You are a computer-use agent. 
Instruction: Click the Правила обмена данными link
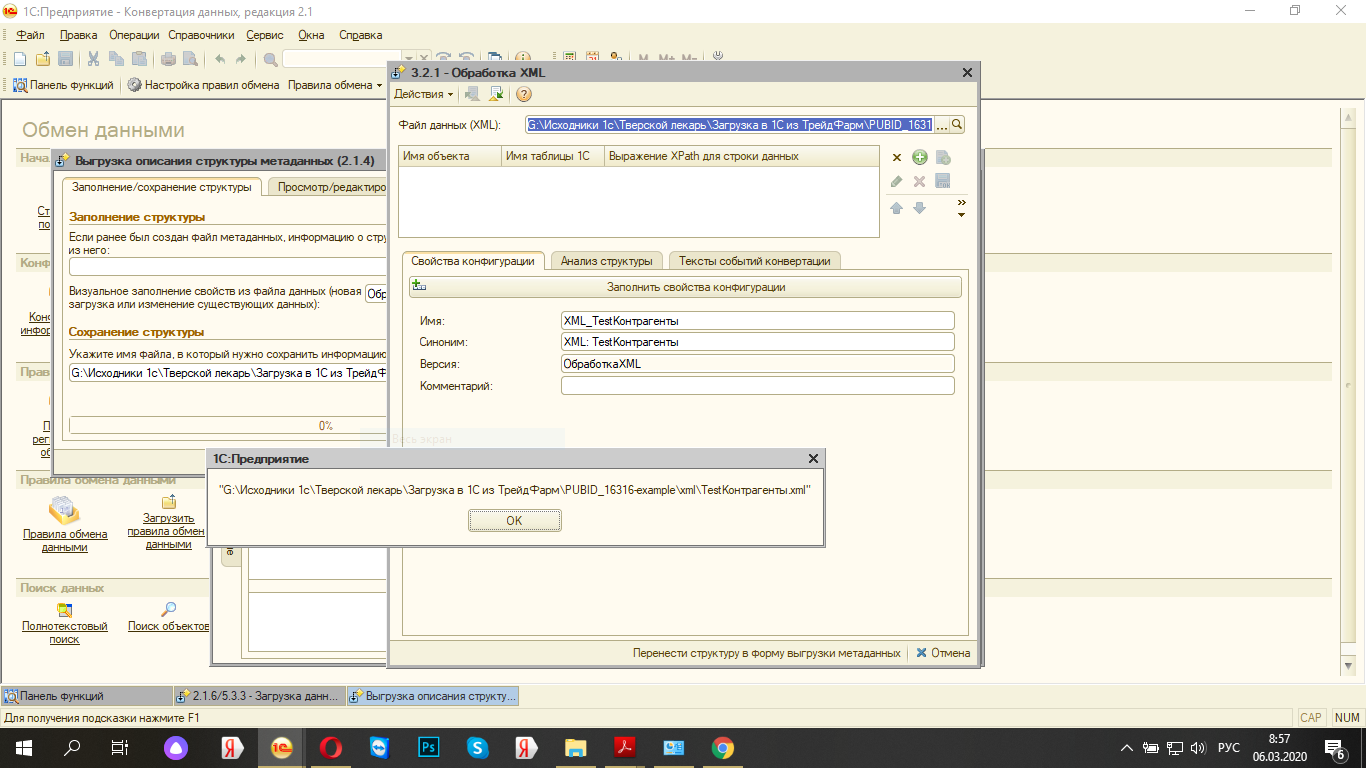[65, 541]
